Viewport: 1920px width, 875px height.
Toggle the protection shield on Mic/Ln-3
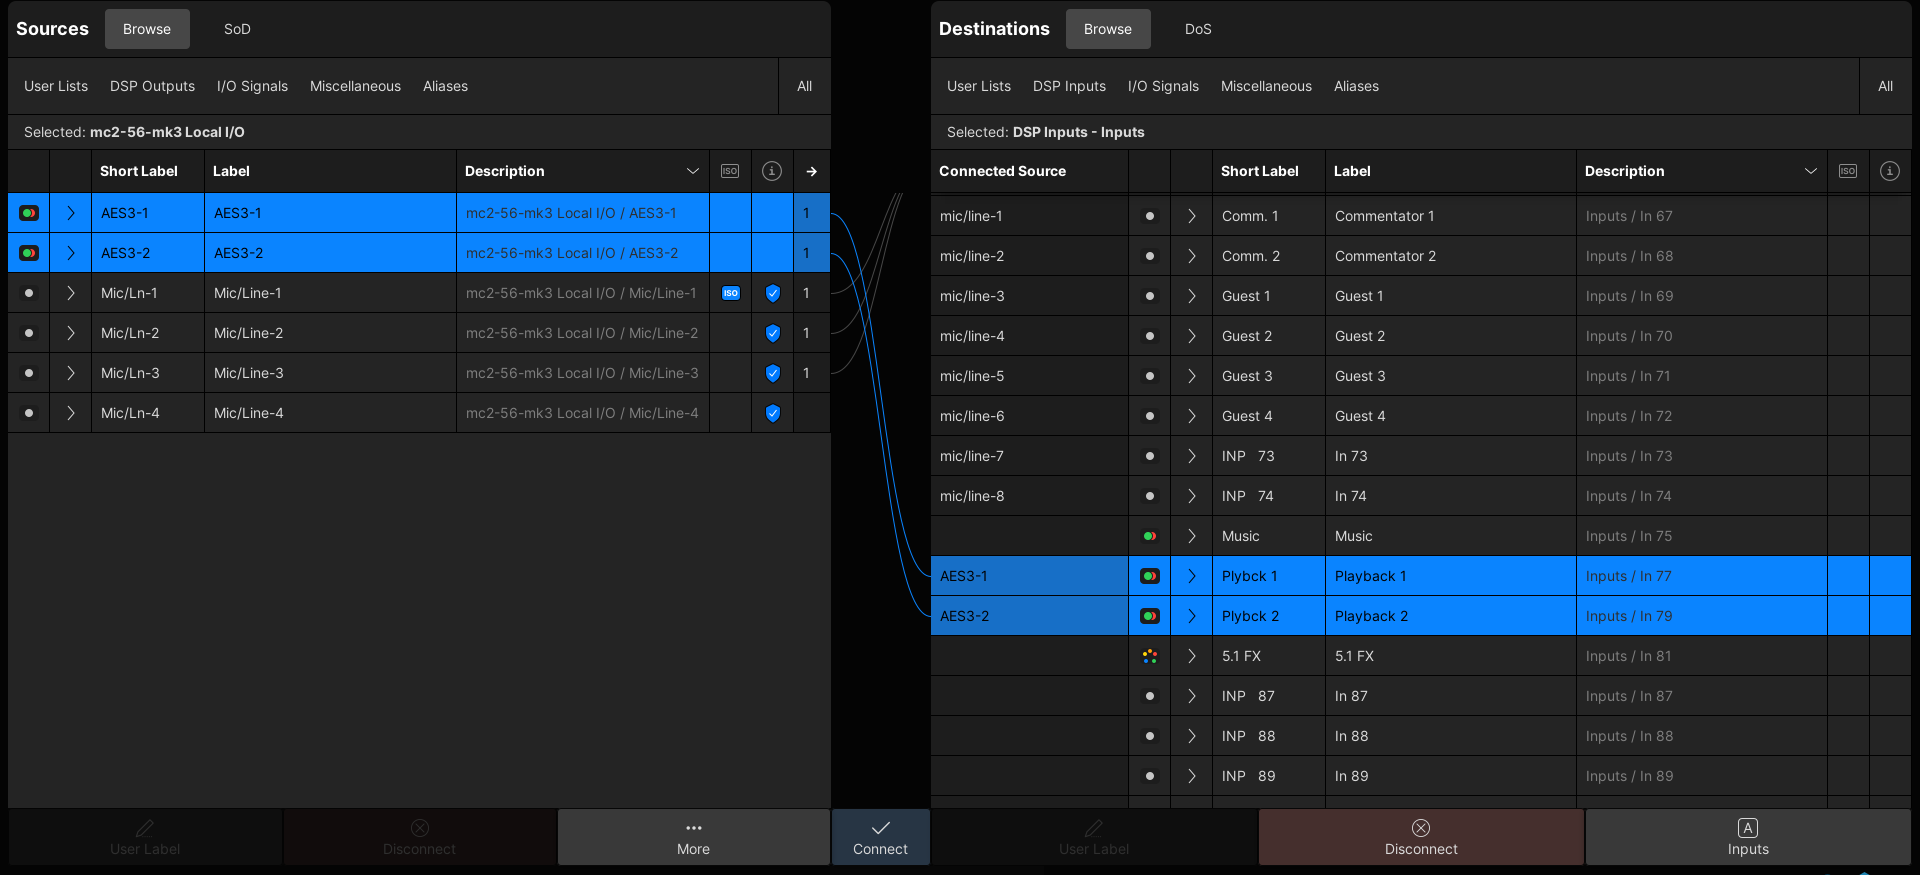coord(772,373)
